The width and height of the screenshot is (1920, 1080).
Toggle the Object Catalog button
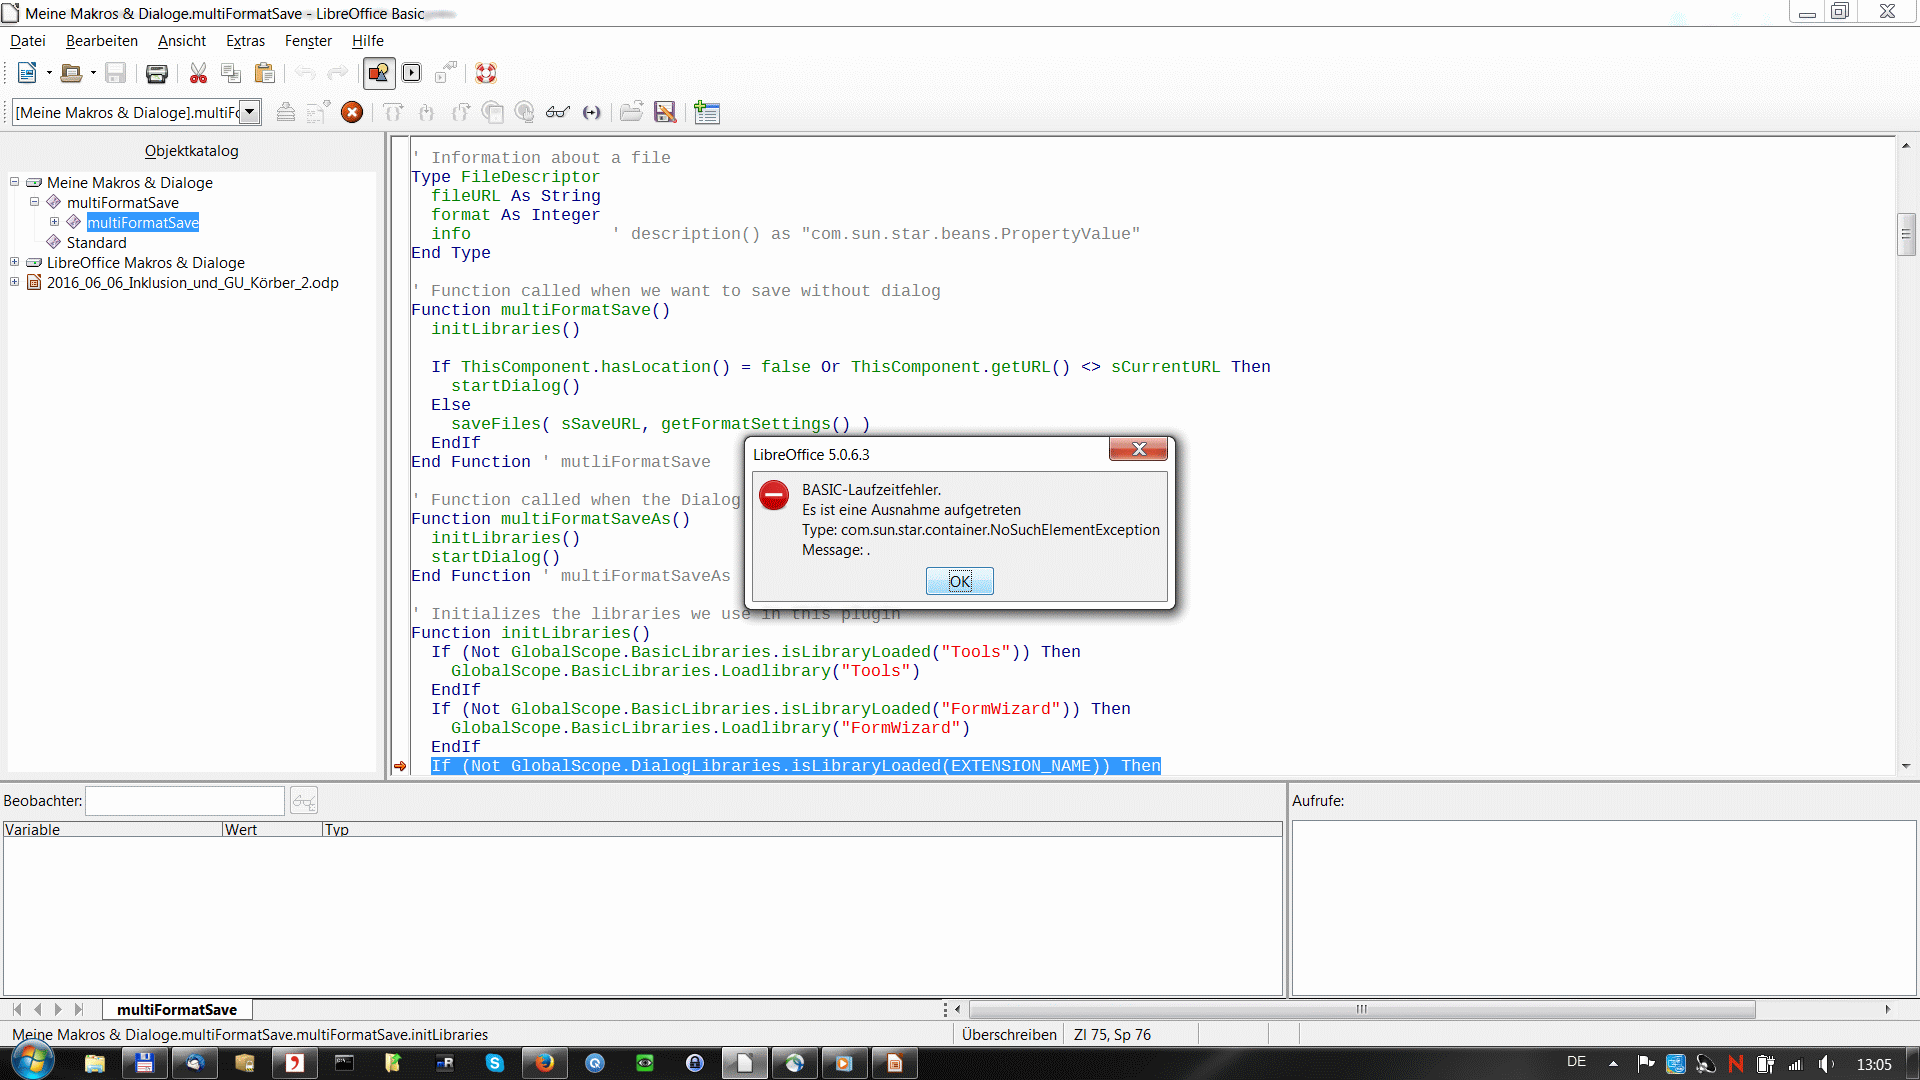[x=379, y=73]
